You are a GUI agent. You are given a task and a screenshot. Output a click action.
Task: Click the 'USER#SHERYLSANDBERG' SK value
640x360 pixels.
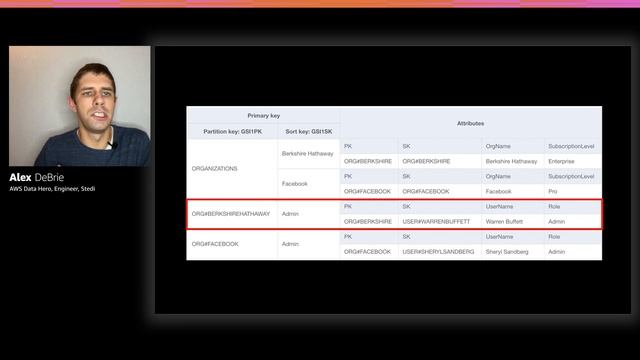438,252
